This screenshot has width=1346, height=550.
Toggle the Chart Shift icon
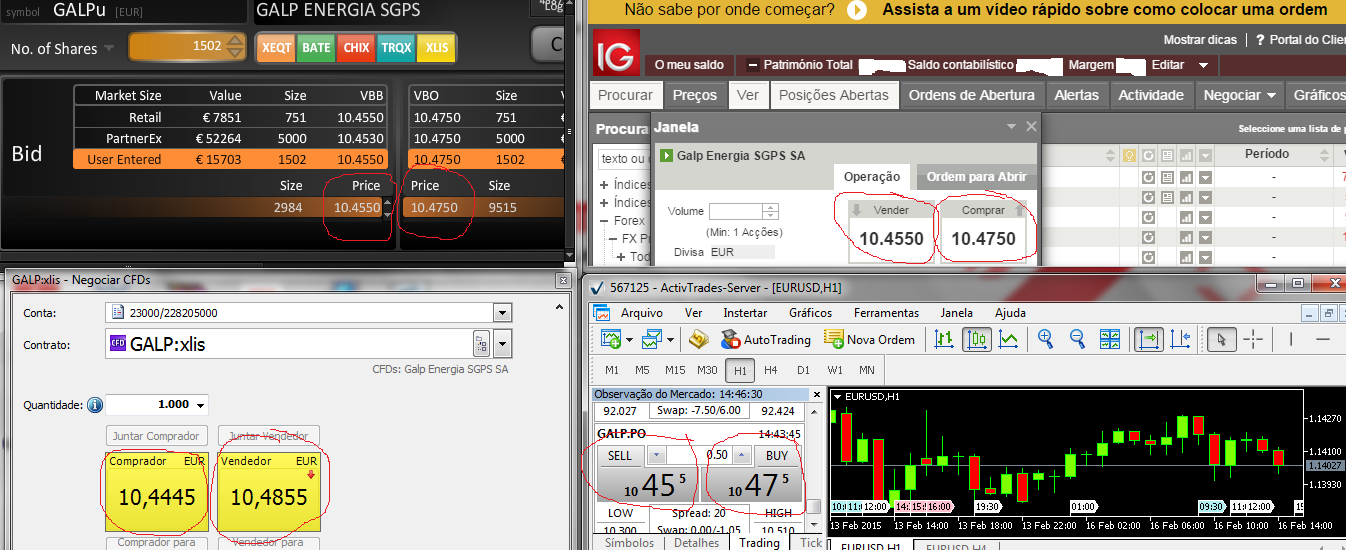[1181, 339]
